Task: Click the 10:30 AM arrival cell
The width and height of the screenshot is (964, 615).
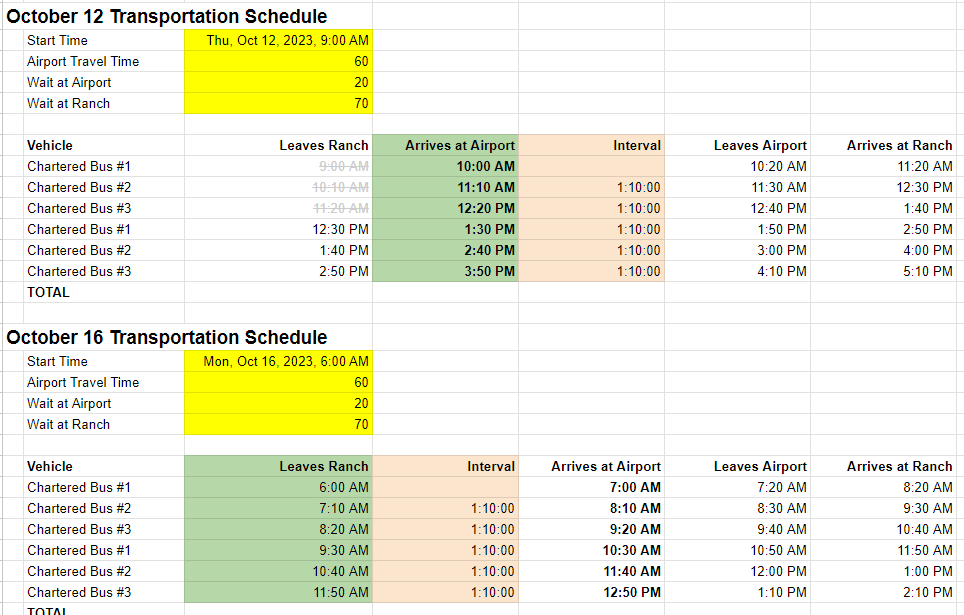Action: click(x=591, y=550)
